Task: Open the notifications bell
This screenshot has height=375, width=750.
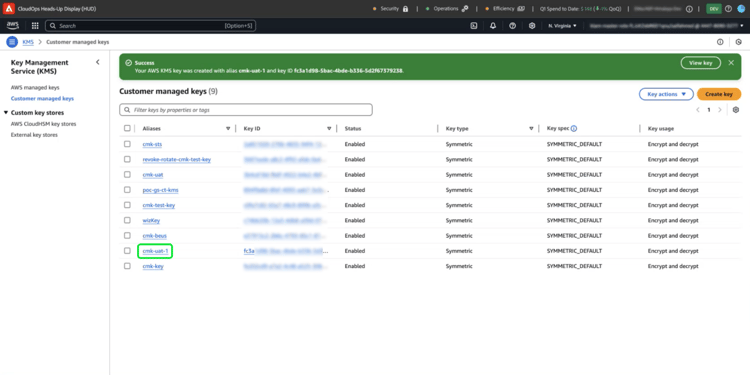Action: (493, 26)
